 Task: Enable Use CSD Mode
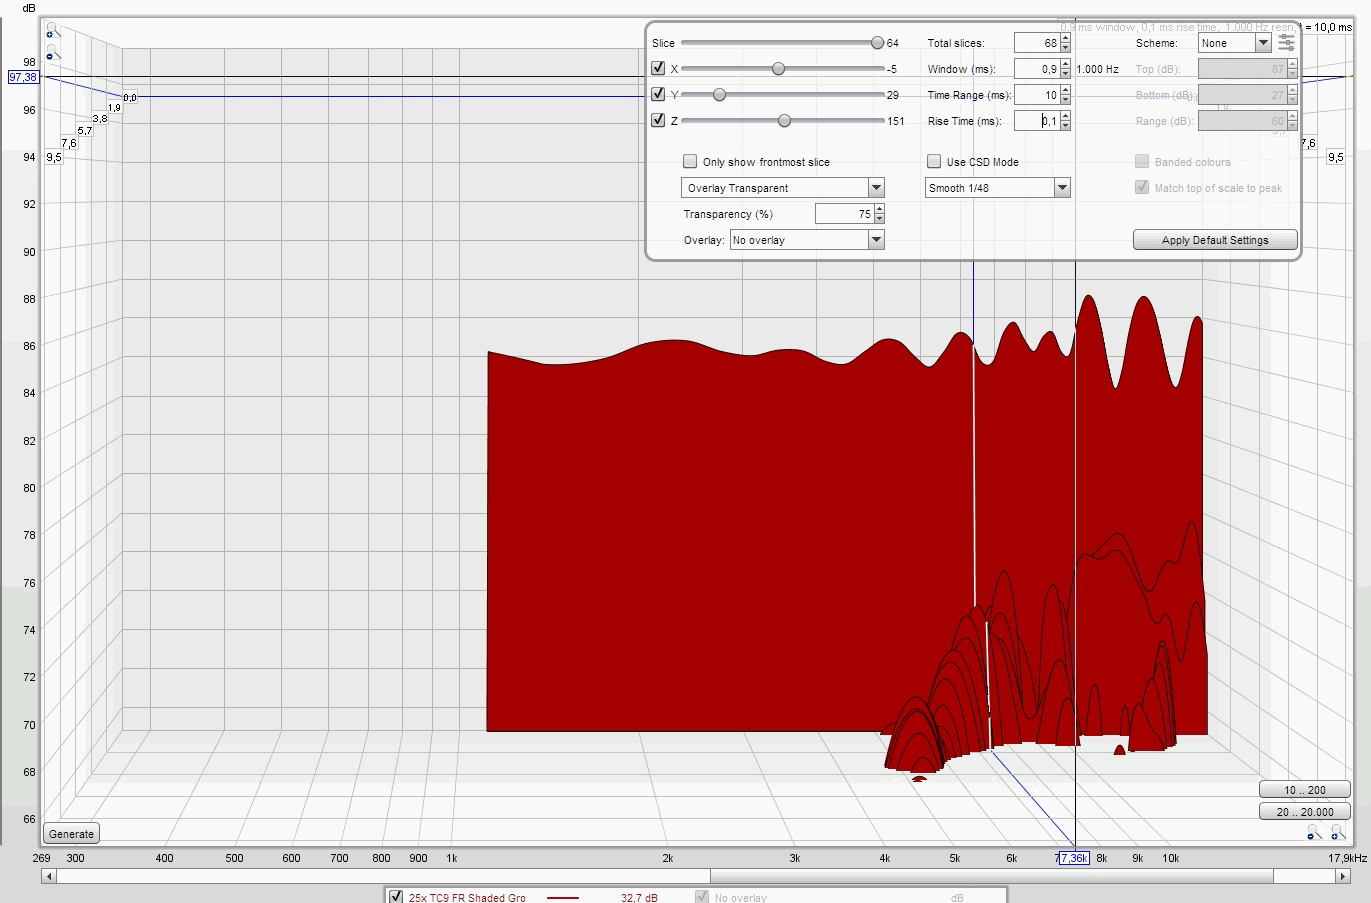934,161
